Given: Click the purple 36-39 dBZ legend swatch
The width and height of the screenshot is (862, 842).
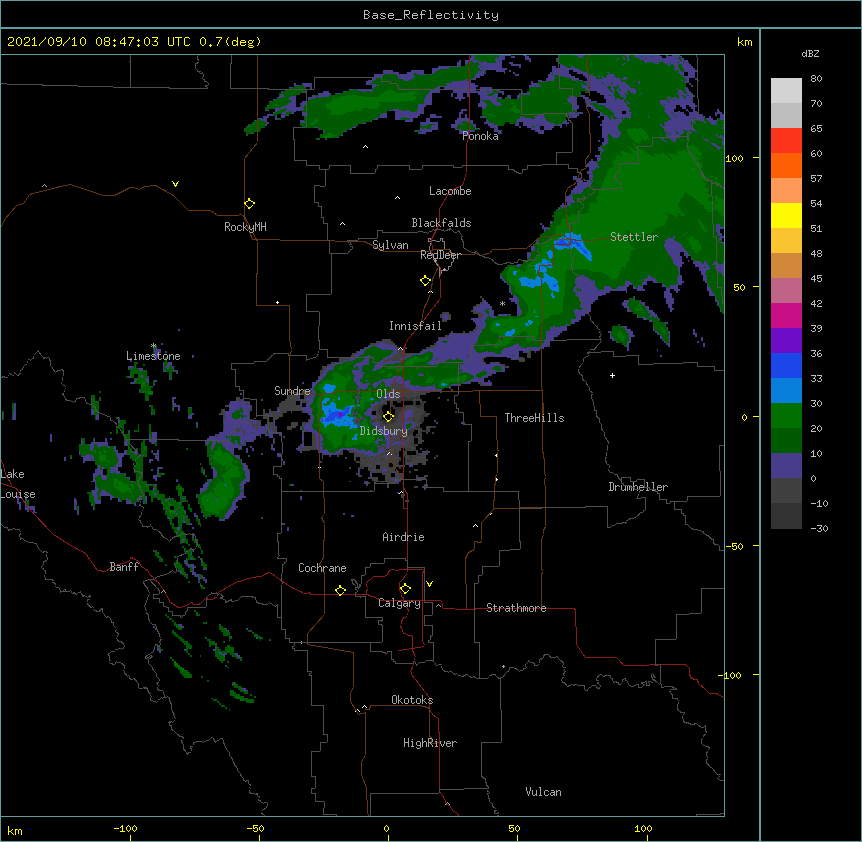Looking at the screenshot, I should click(786, 341).
